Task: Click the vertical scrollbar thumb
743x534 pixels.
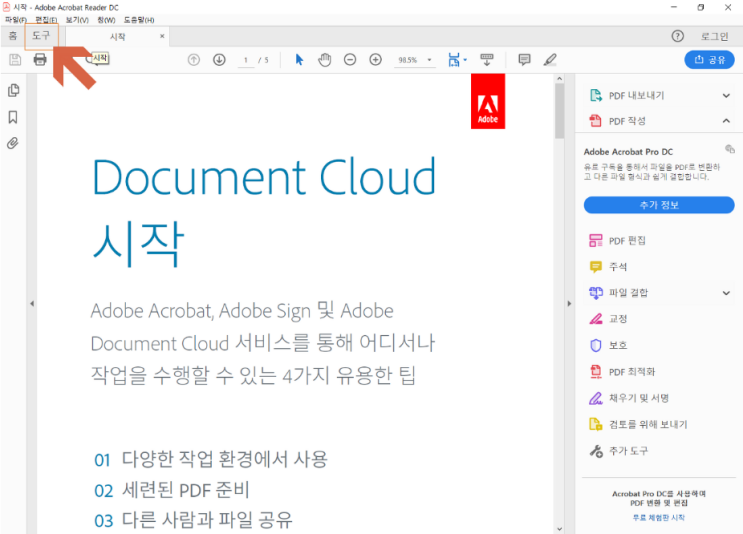Action: coord(559,111)
